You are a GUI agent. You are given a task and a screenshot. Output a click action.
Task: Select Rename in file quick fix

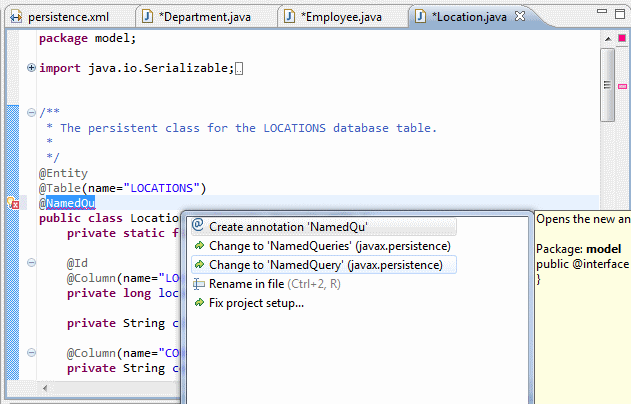(324, 284)
